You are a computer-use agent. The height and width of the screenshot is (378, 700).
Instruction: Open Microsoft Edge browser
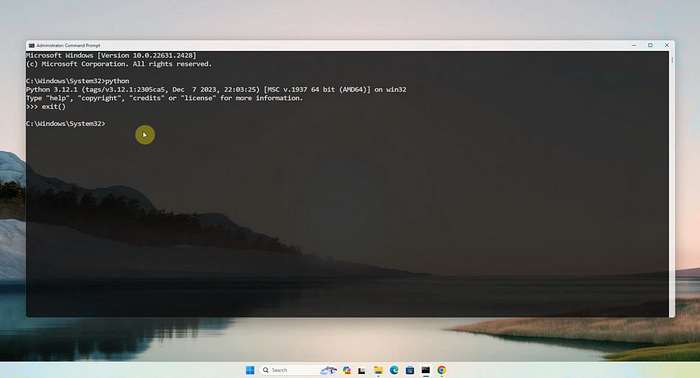(394, 370)
